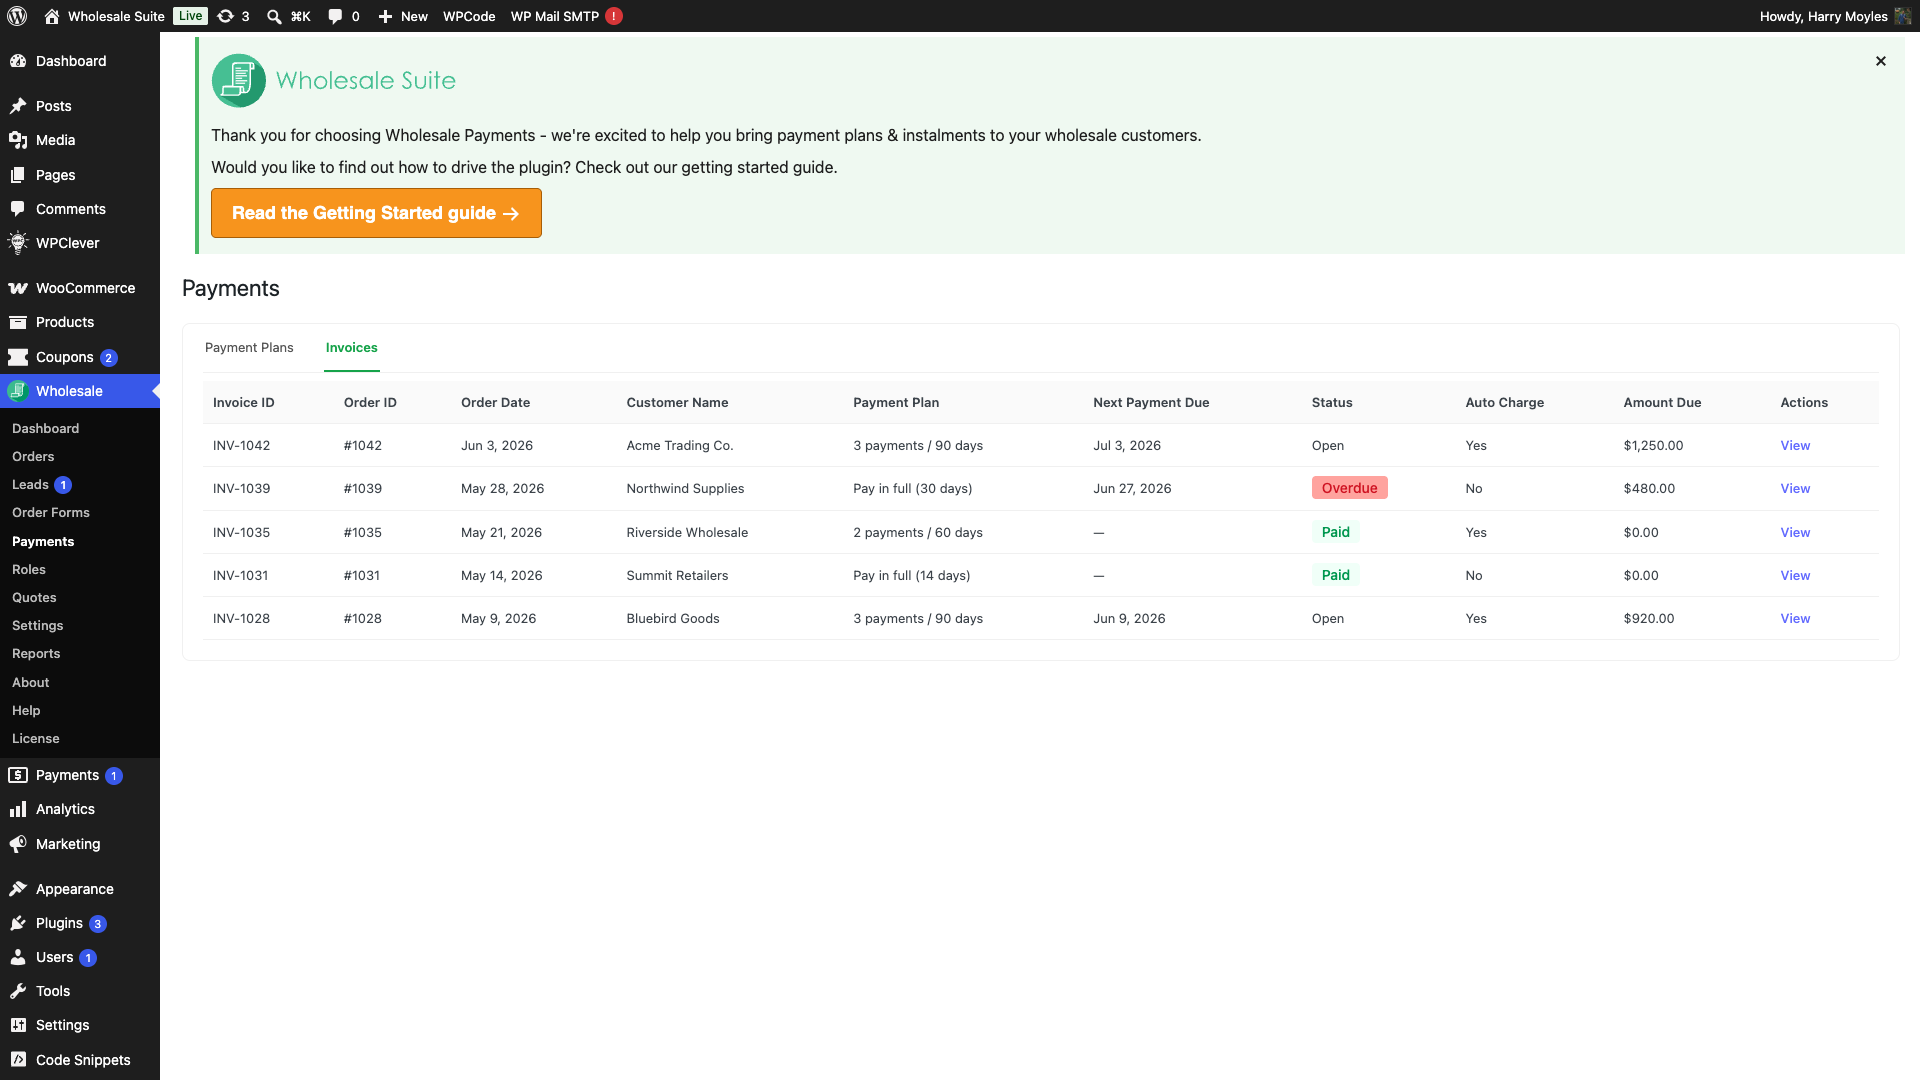Click the Overdue status badge

1349,488
